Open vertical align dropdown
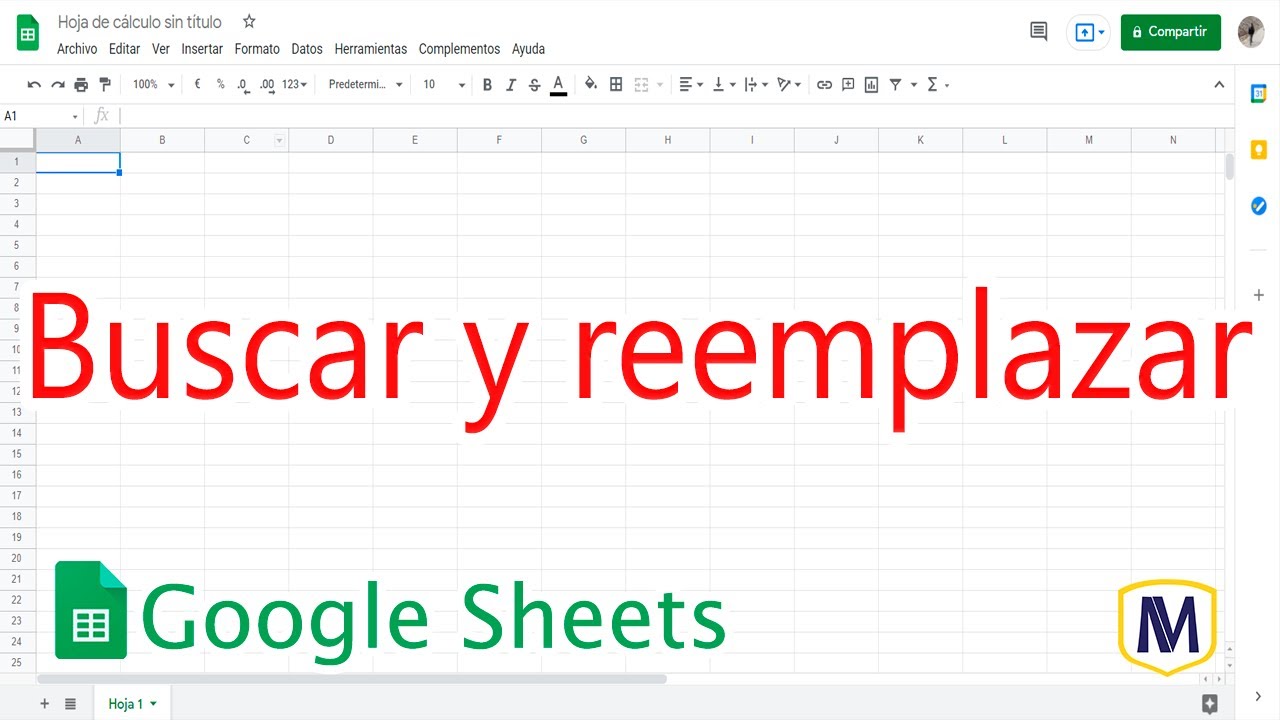1280x720 pixels. (724, 85)
